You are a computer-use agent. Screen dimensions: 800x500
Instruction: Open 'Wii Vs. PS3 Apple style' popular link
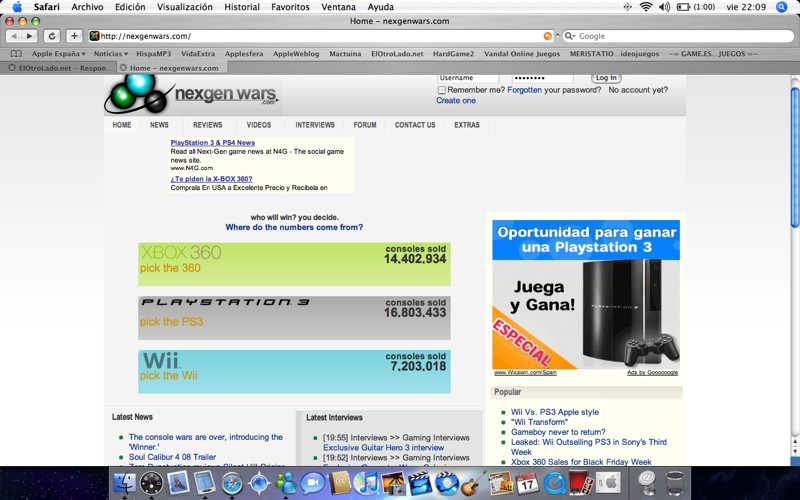coord(555,412)
